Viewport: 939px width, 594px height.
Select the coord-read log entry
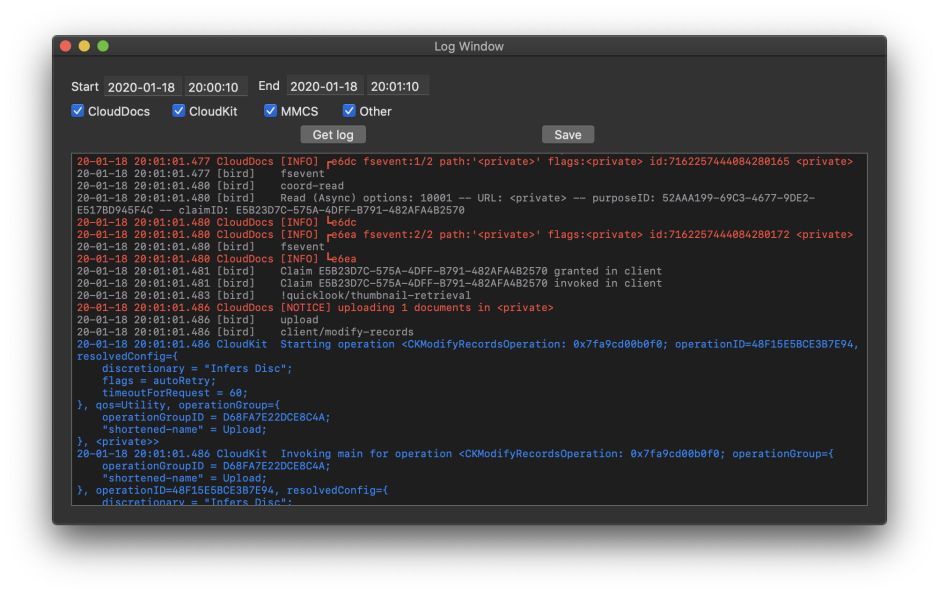point(312,186)
